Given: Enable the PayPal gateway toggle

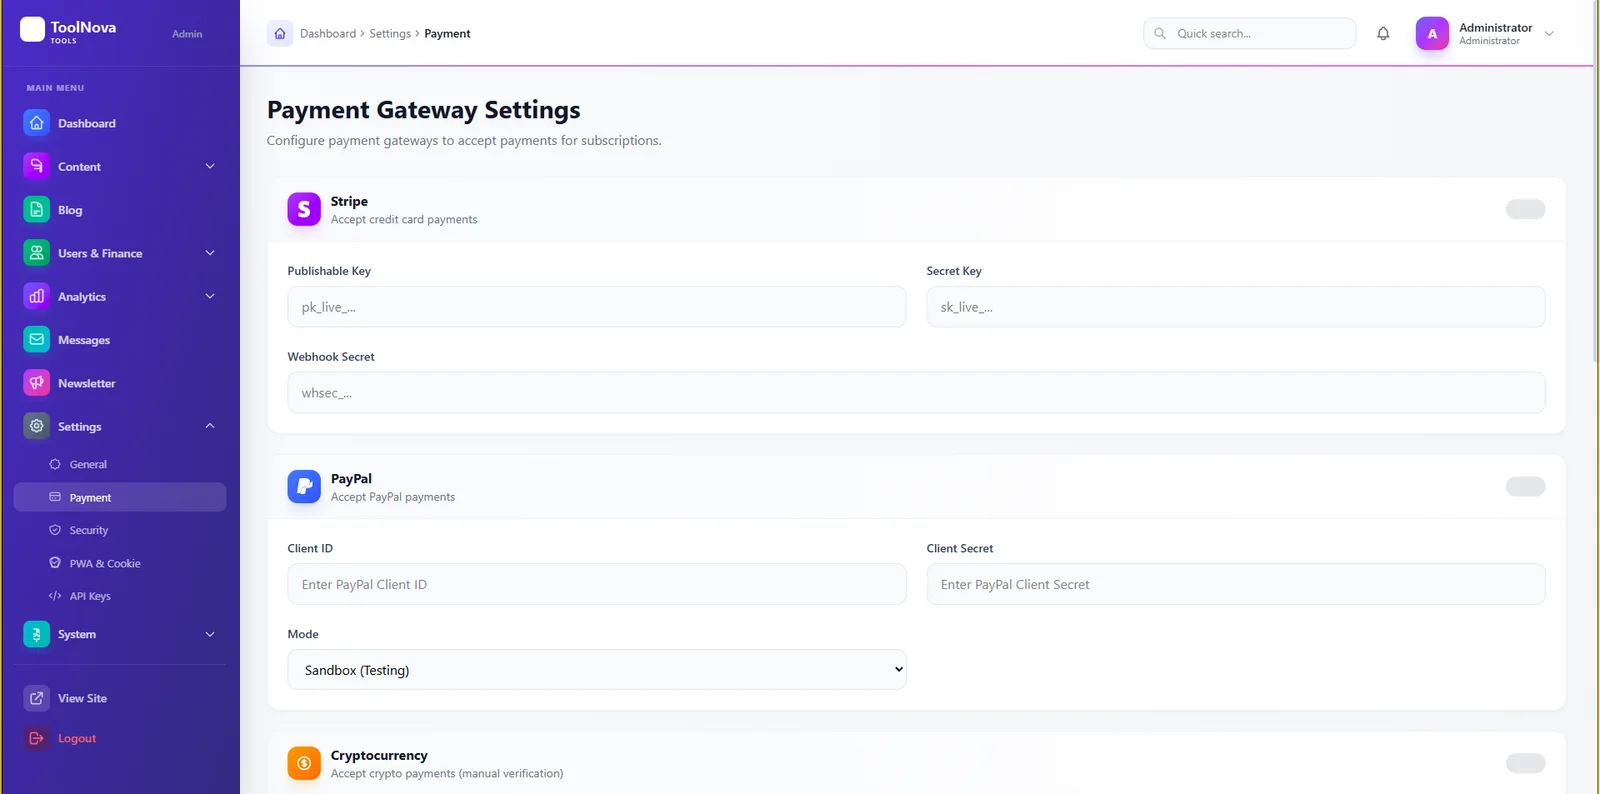Looking at the screenshot, I should click(x=1525, y=486).
